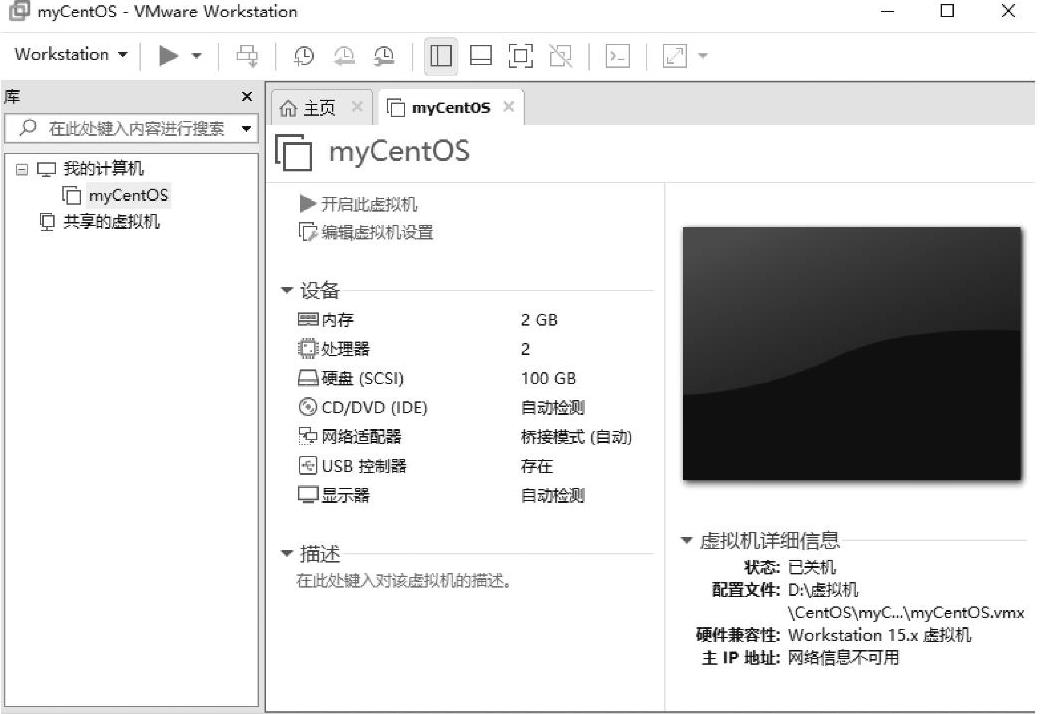Close the library panel

(x=247, y=97)
